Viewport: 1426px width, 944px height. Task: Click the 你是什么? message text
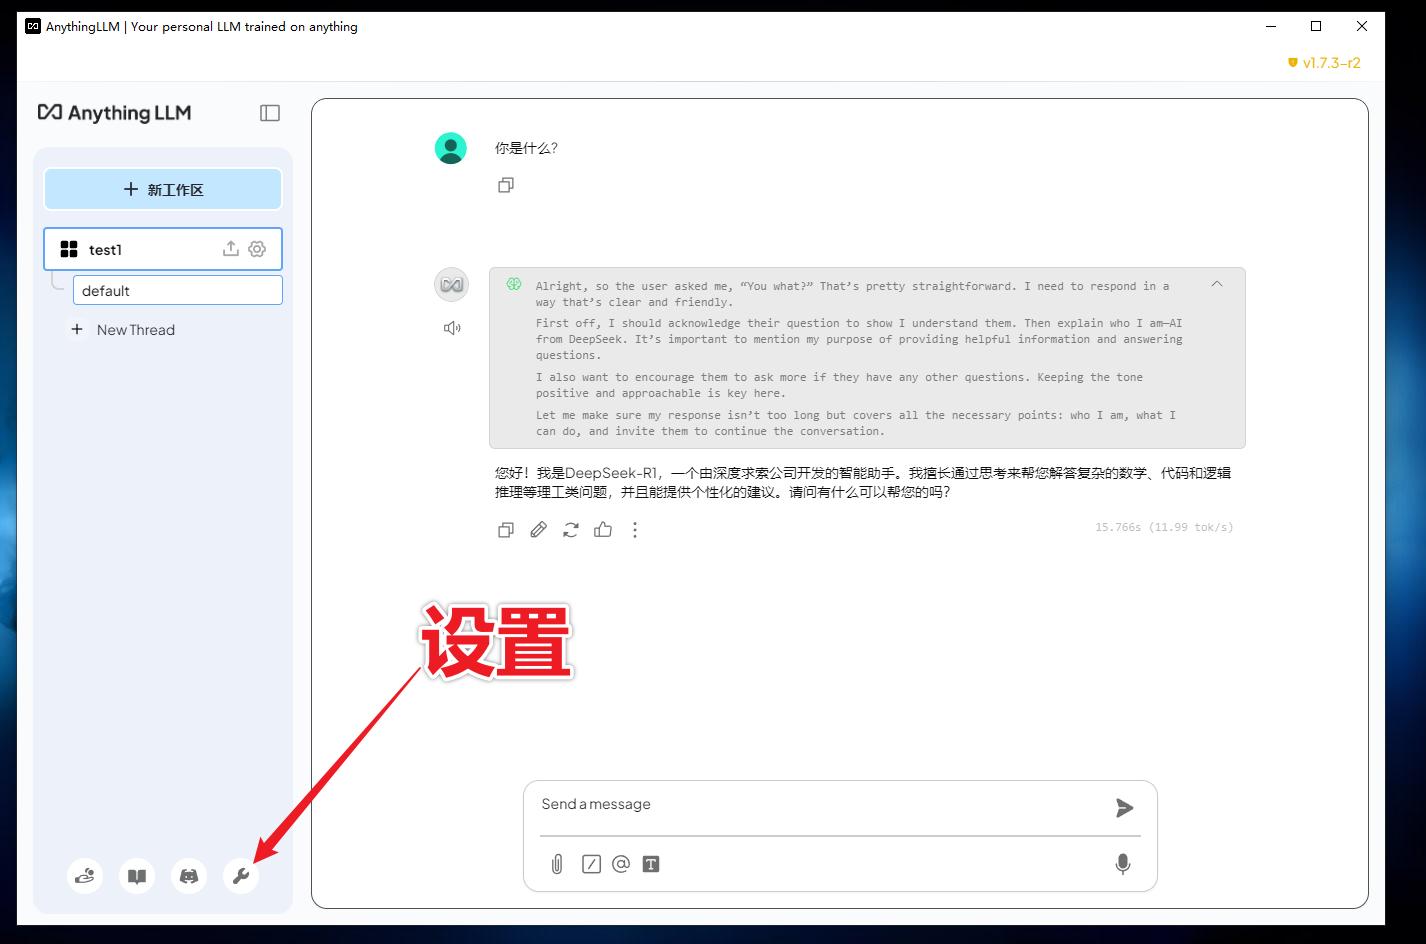coord(526,148)
